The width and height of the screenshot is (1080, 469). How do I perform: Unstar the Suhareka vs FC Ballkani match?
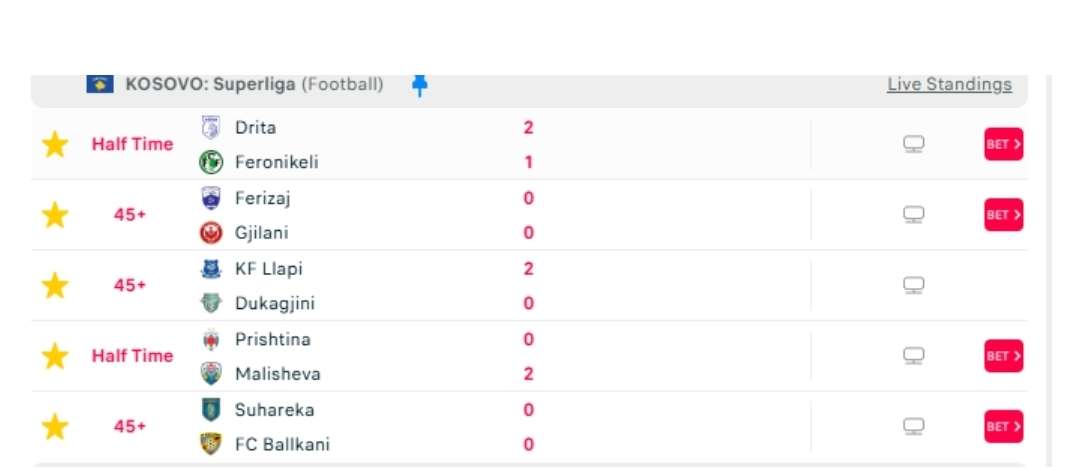54,426
